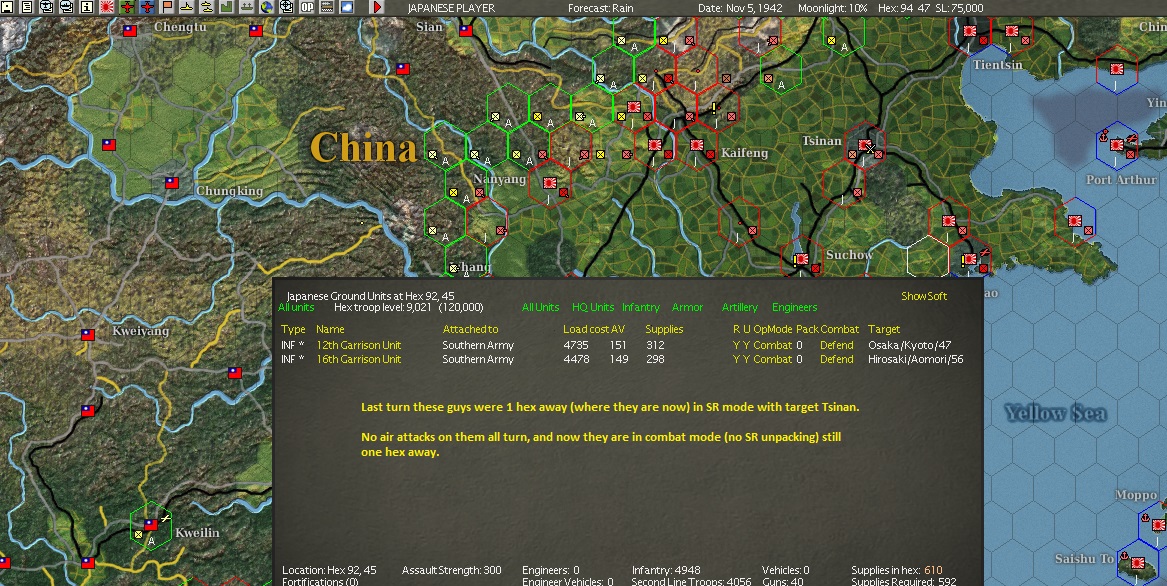Open the ship list toolbar icon
The width and height of the screenshot is (1167, 586).
point(66,7)
